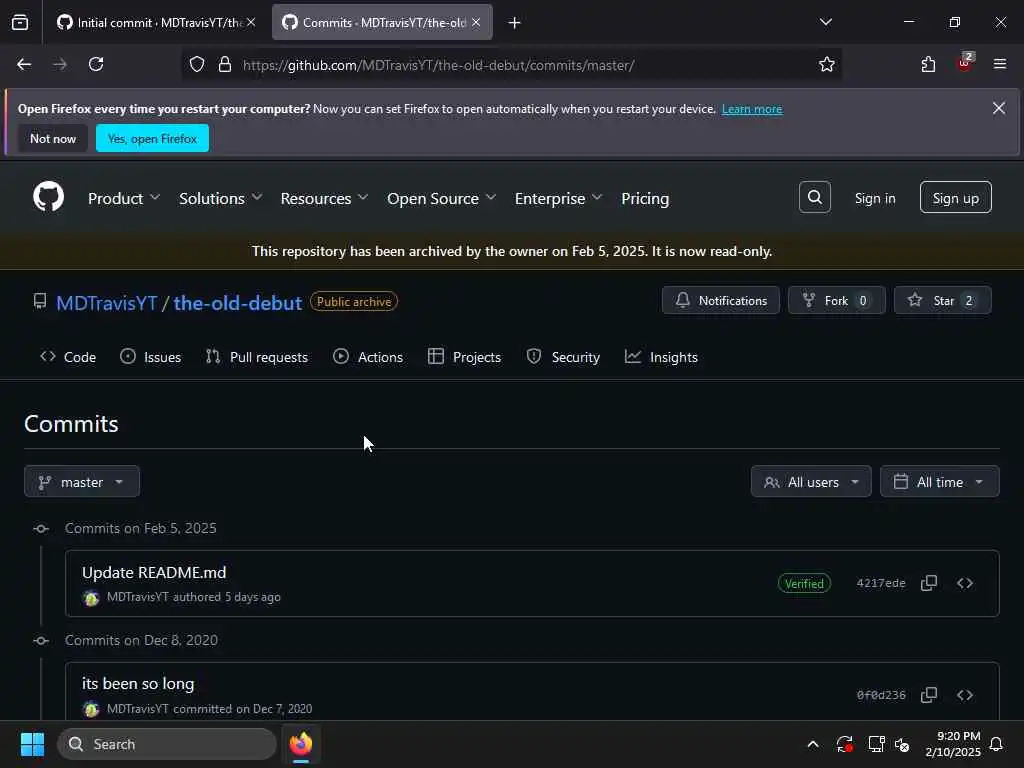The image size is (1024, 768).
Task: Click the uBlock extension icon with badge
Action: [x=965, y=63]
